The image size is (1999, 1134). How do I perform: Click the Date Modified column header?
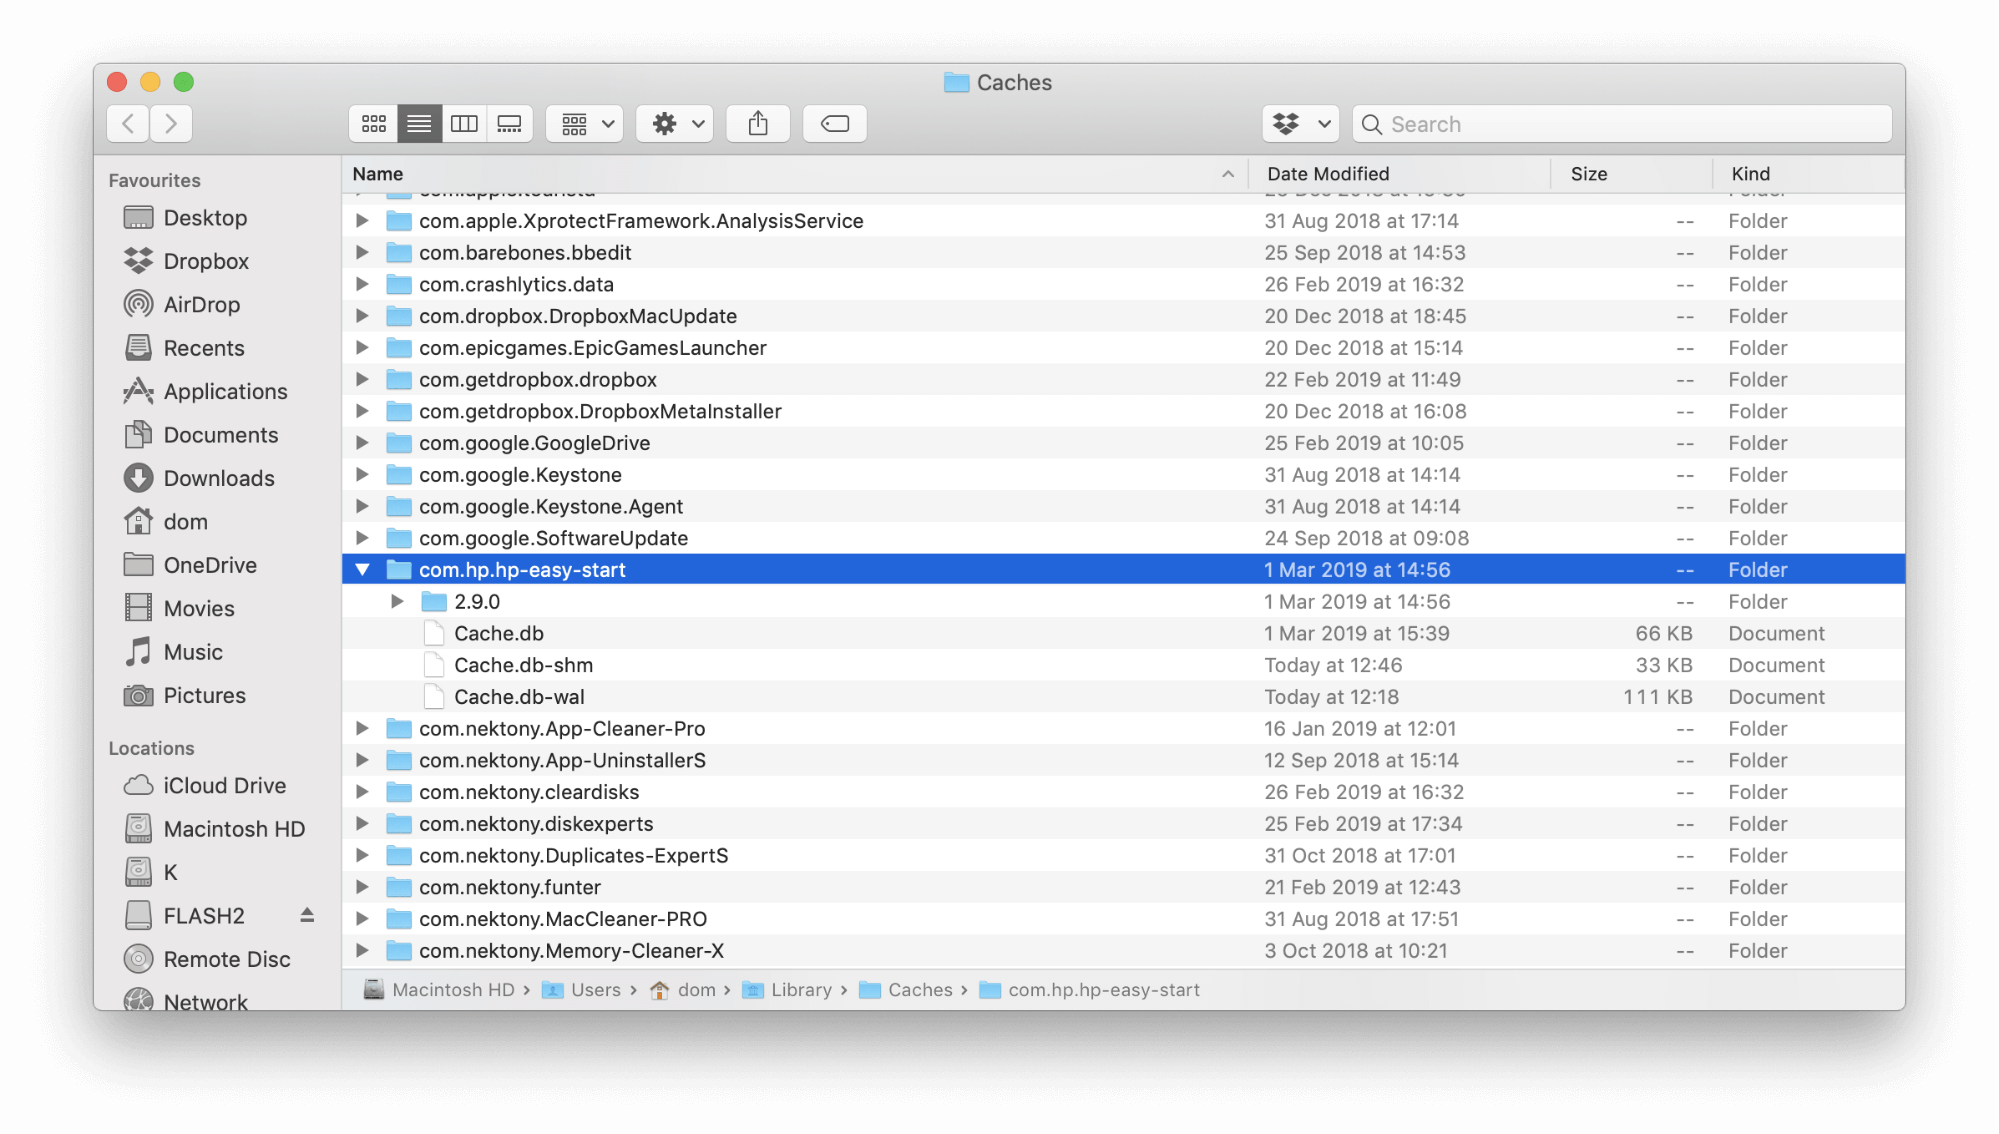pos(1328,173)
